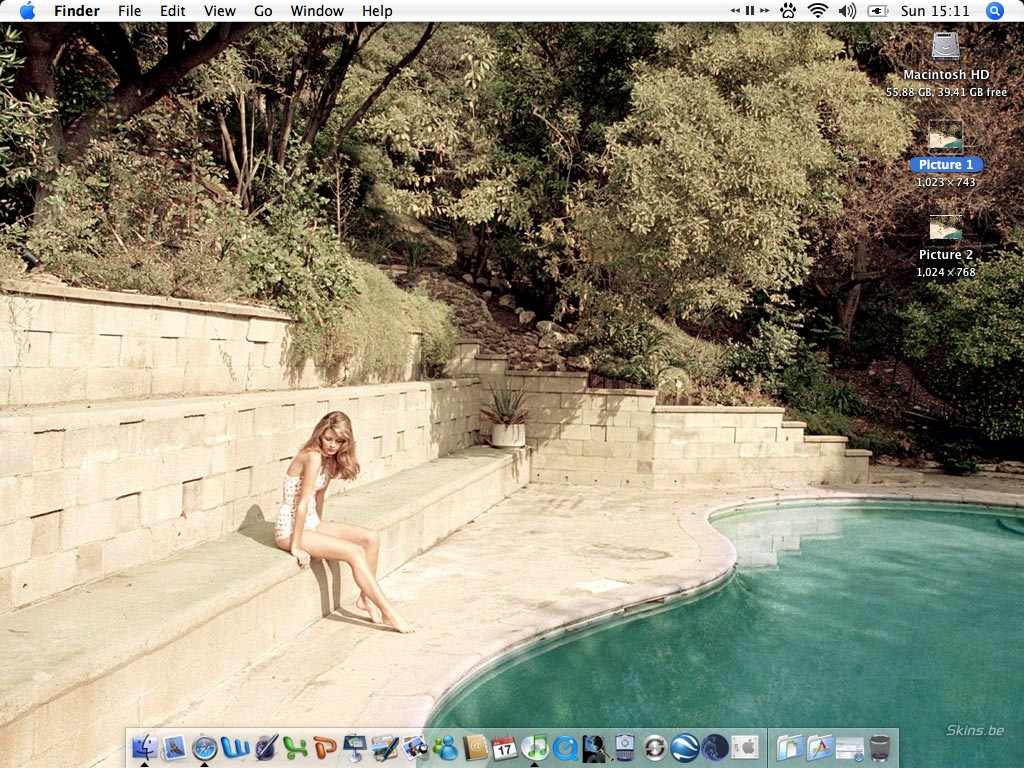Launch Microsoft PowerPoint from the Dock

(325, 747)
